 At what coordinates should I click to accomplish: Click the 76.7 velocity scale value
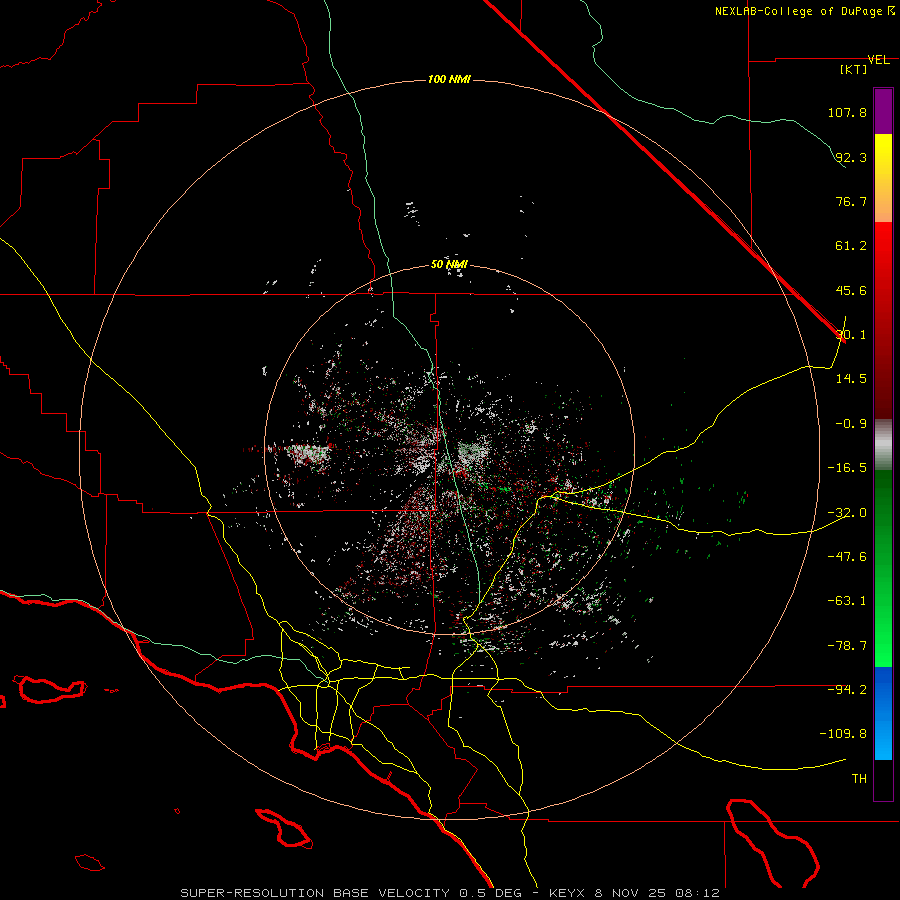[851, 201]
